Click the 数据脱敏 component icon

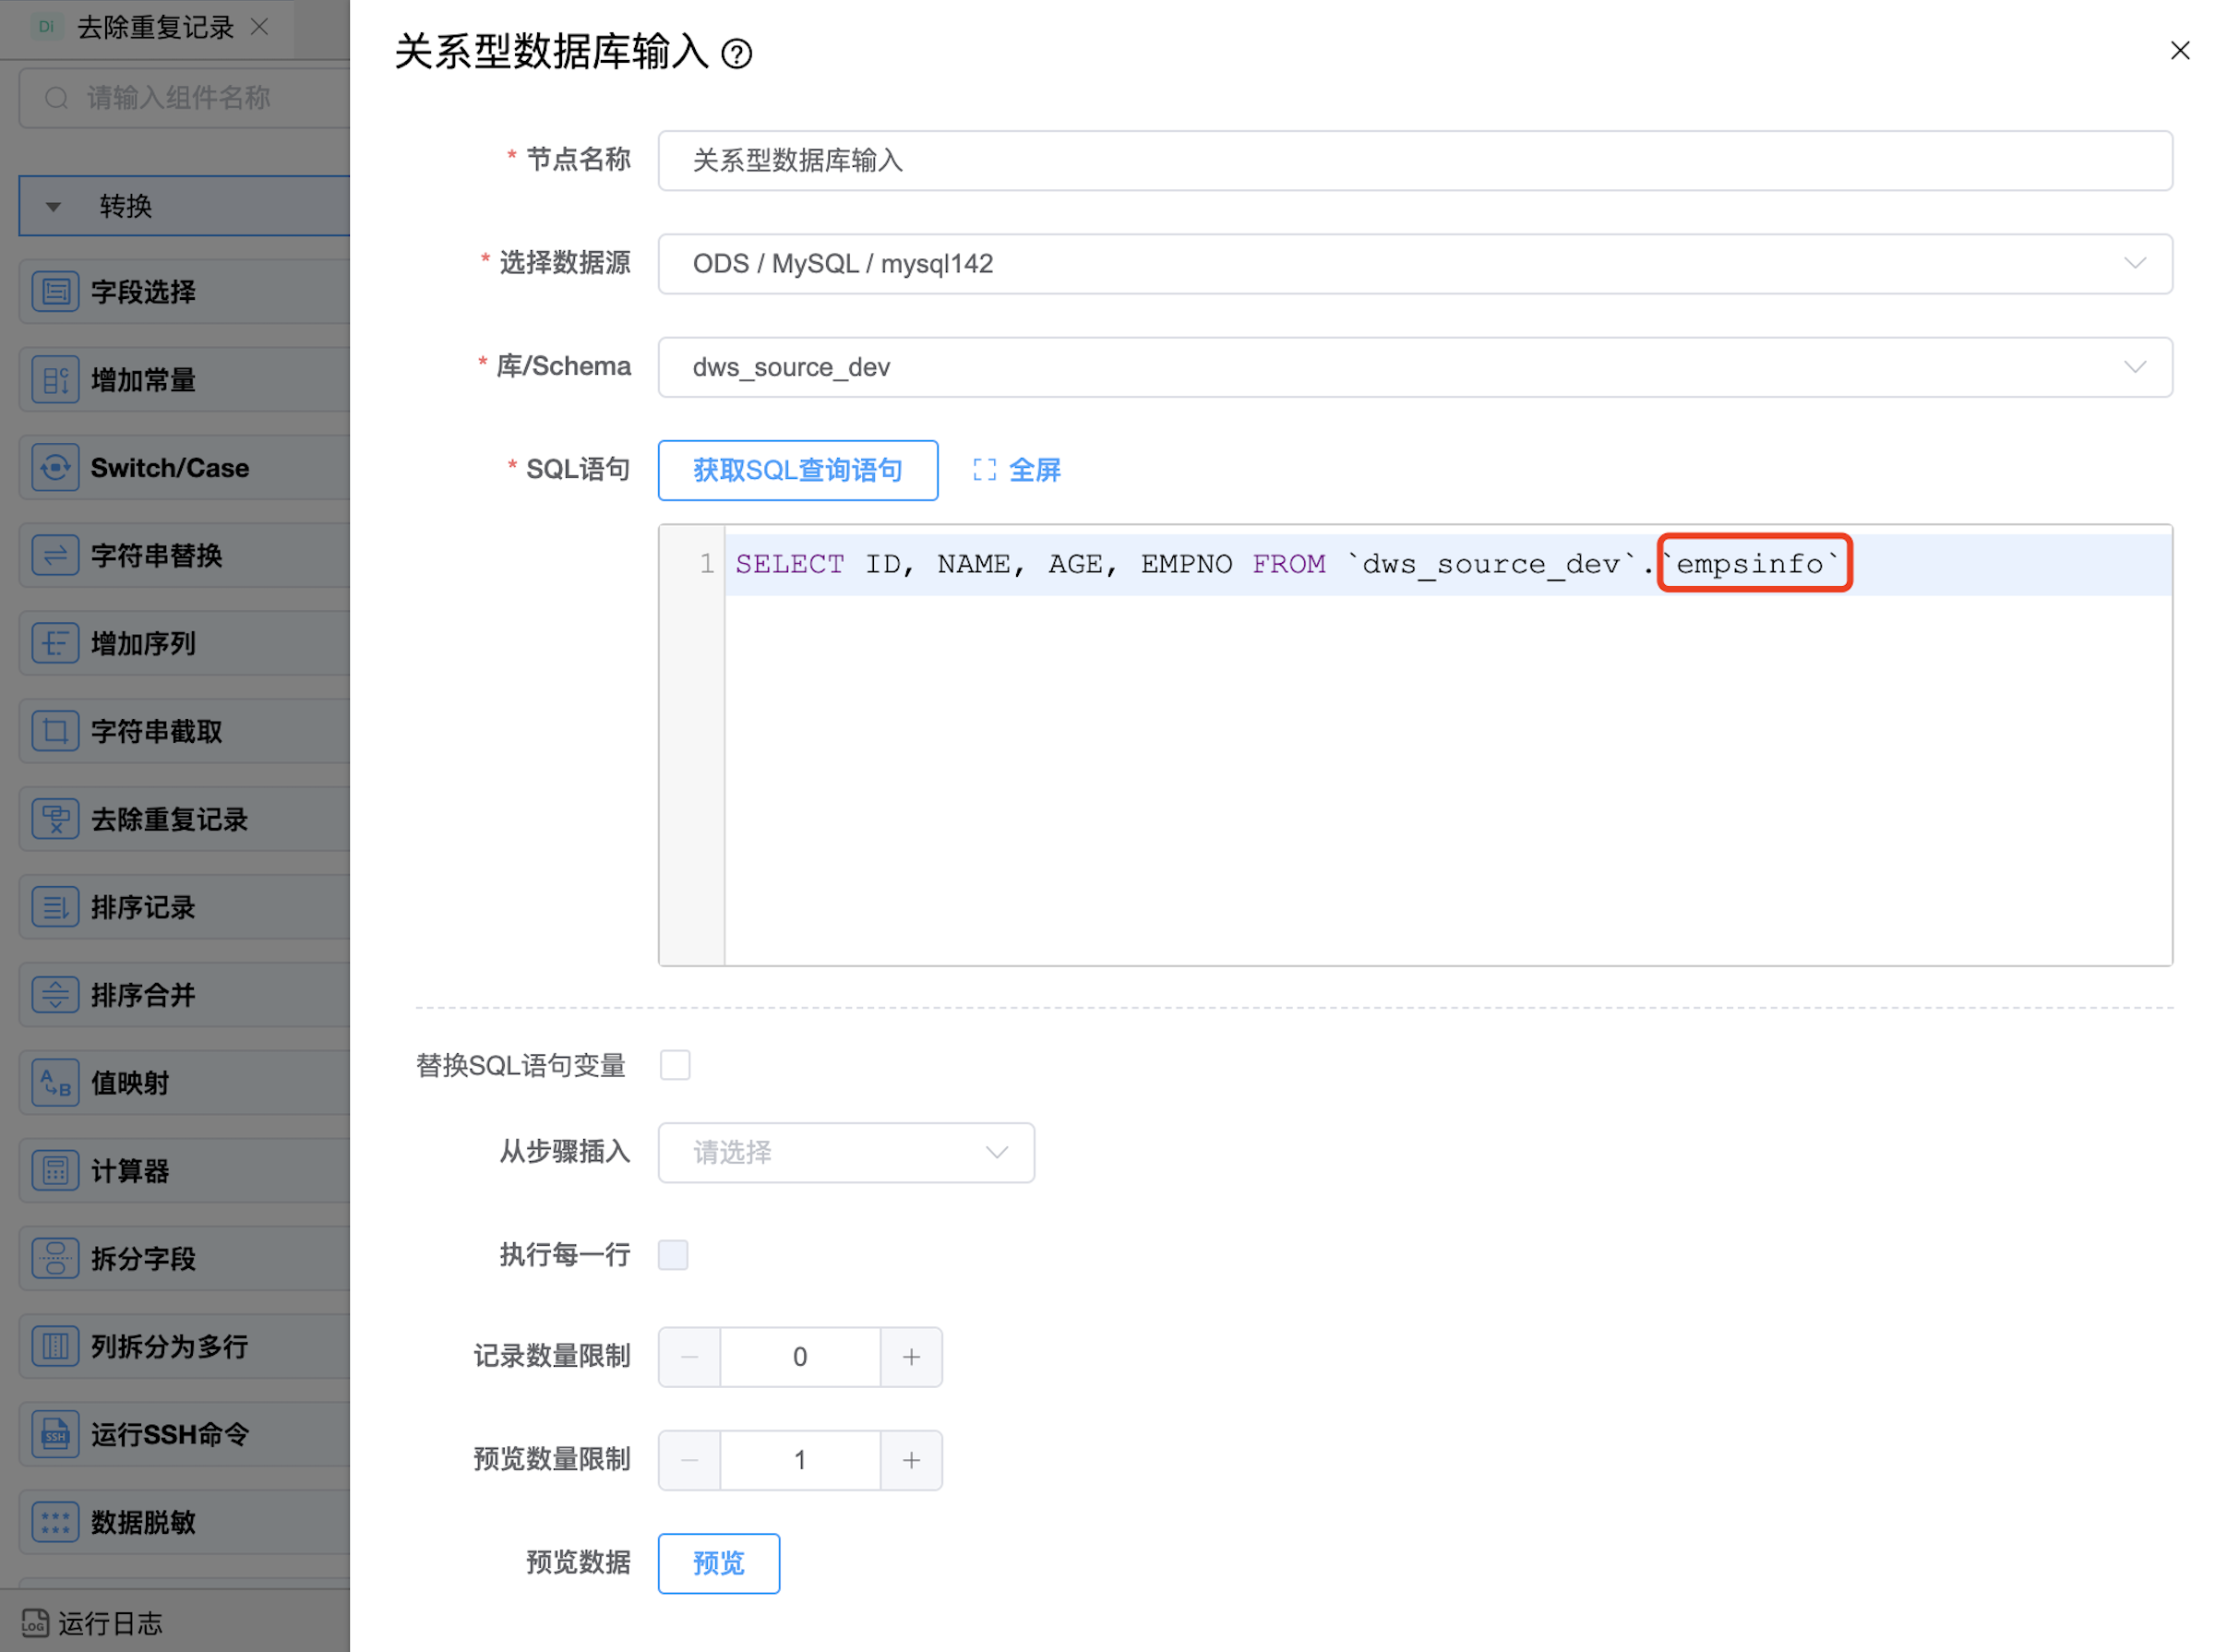(55, 1523)
